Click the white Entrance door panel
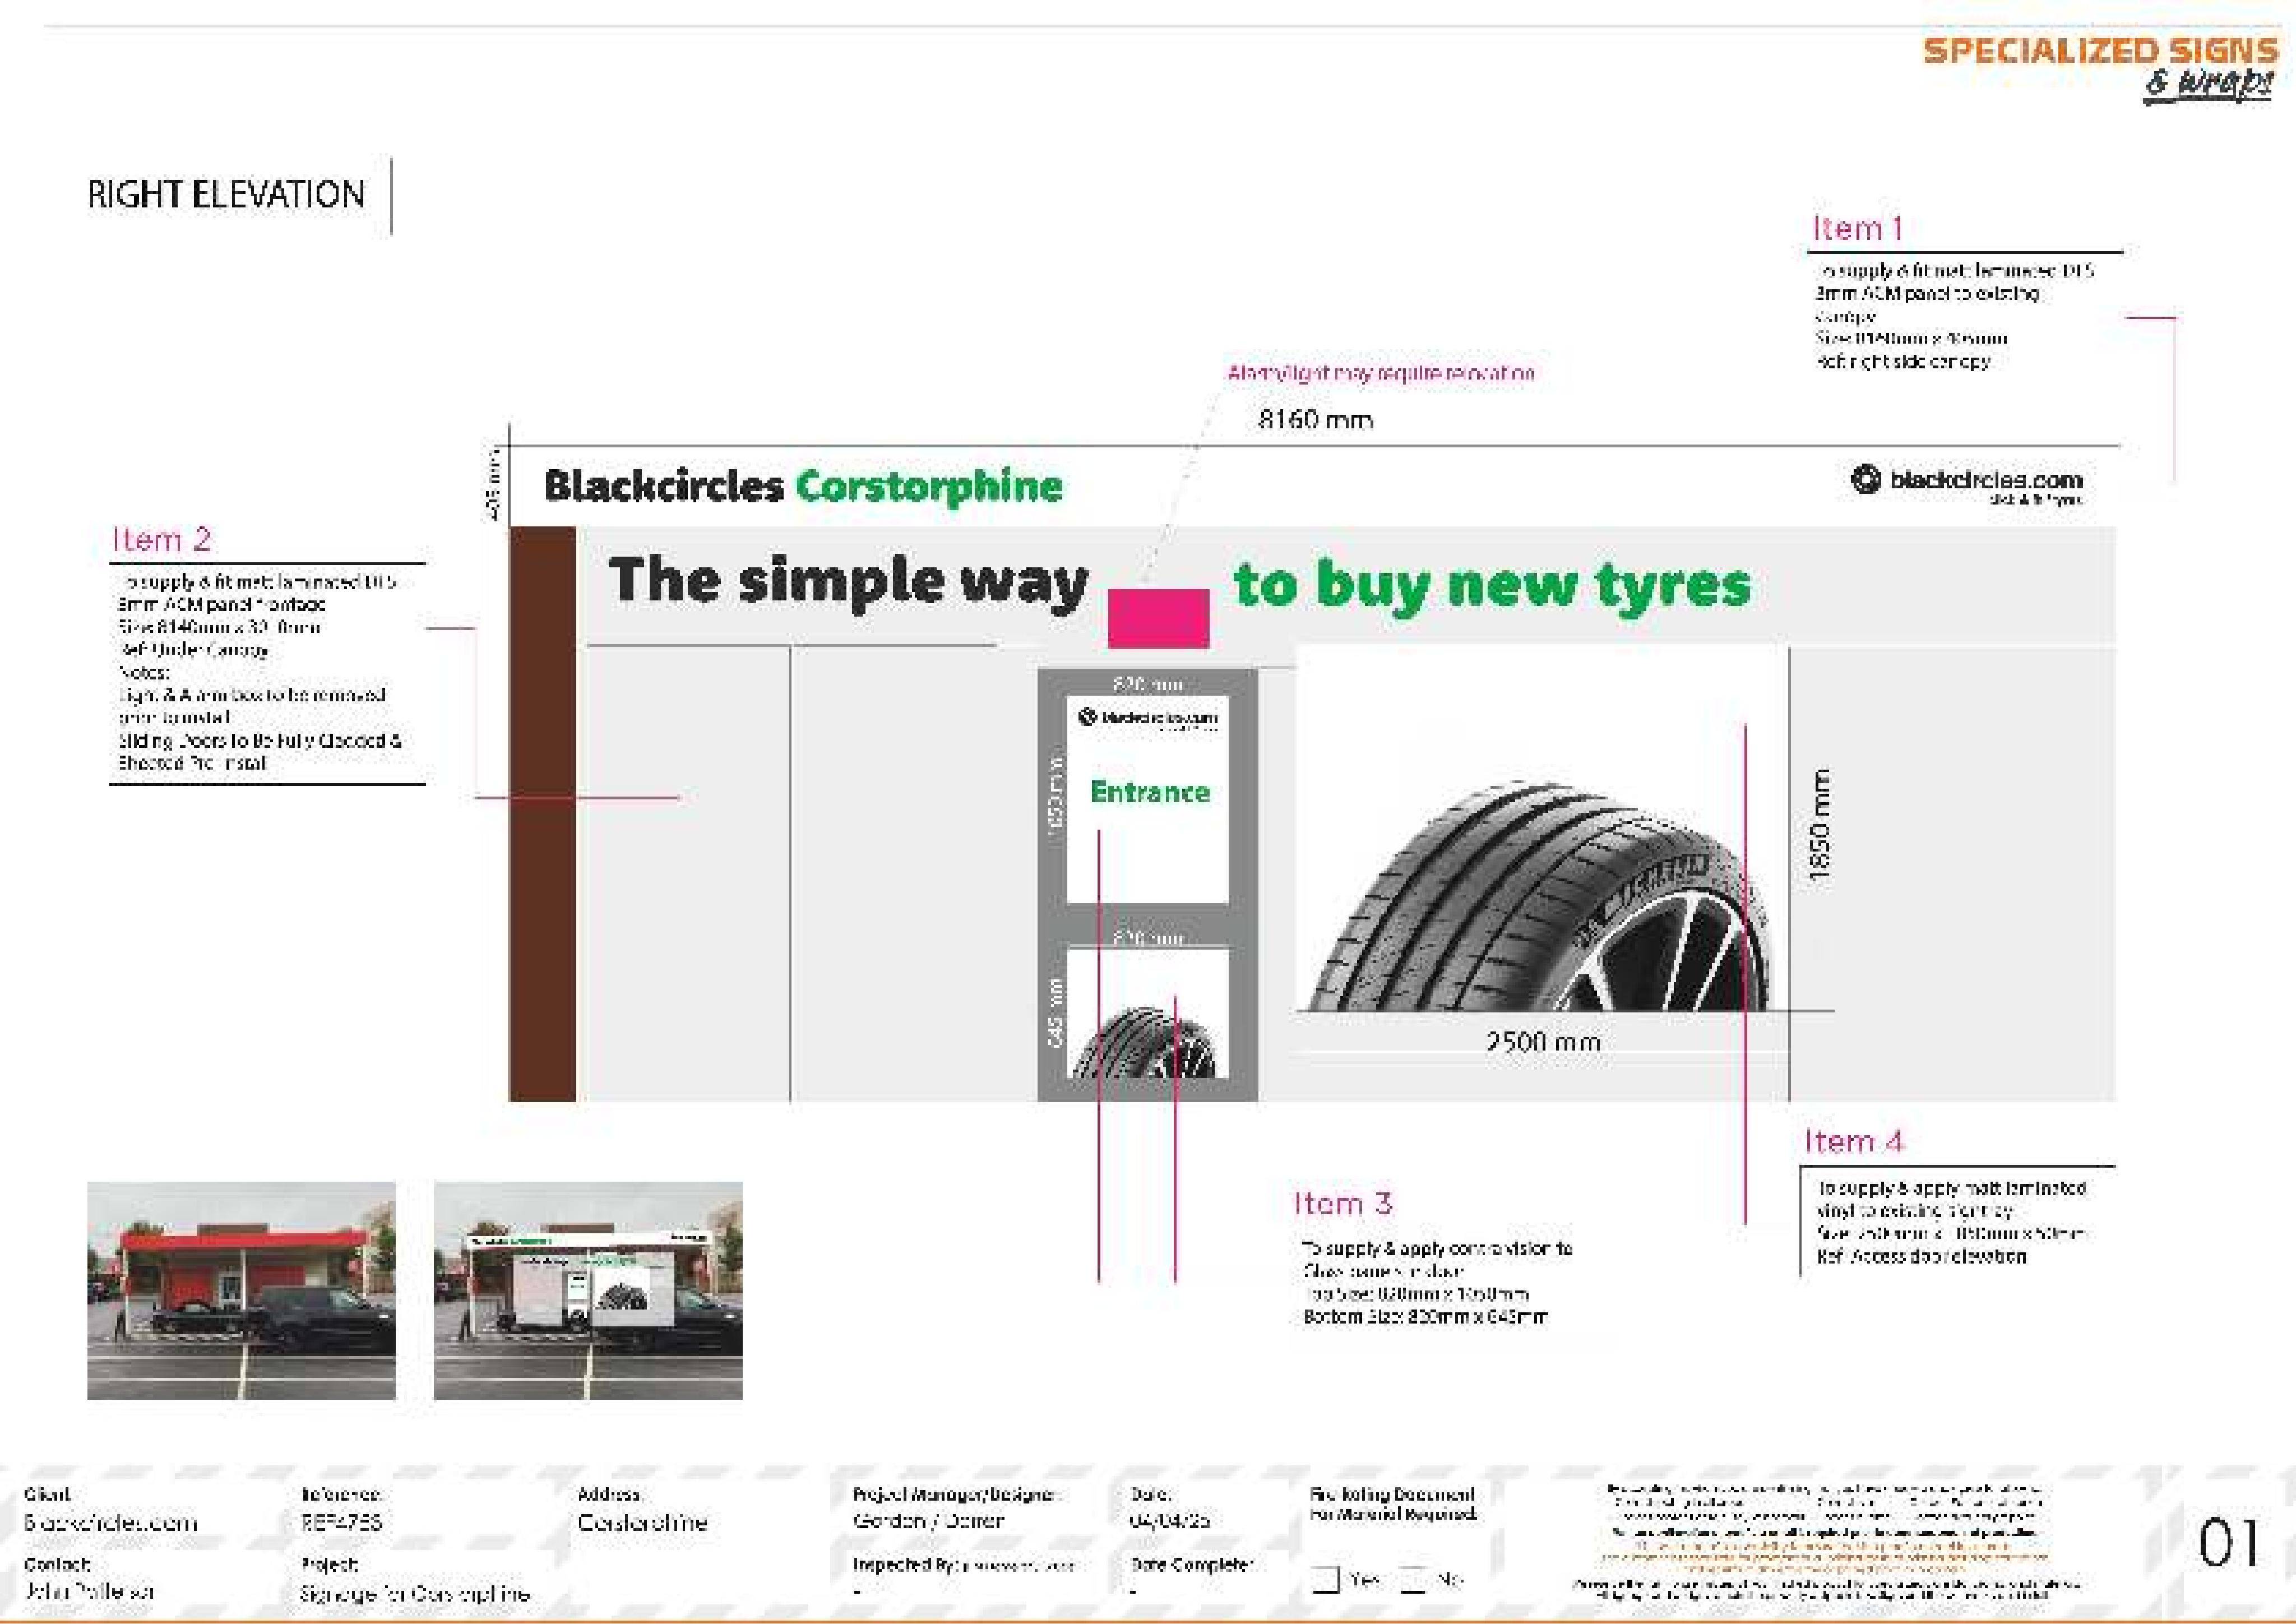This screenshot has width=2296, height=1624. [1147, 799]
